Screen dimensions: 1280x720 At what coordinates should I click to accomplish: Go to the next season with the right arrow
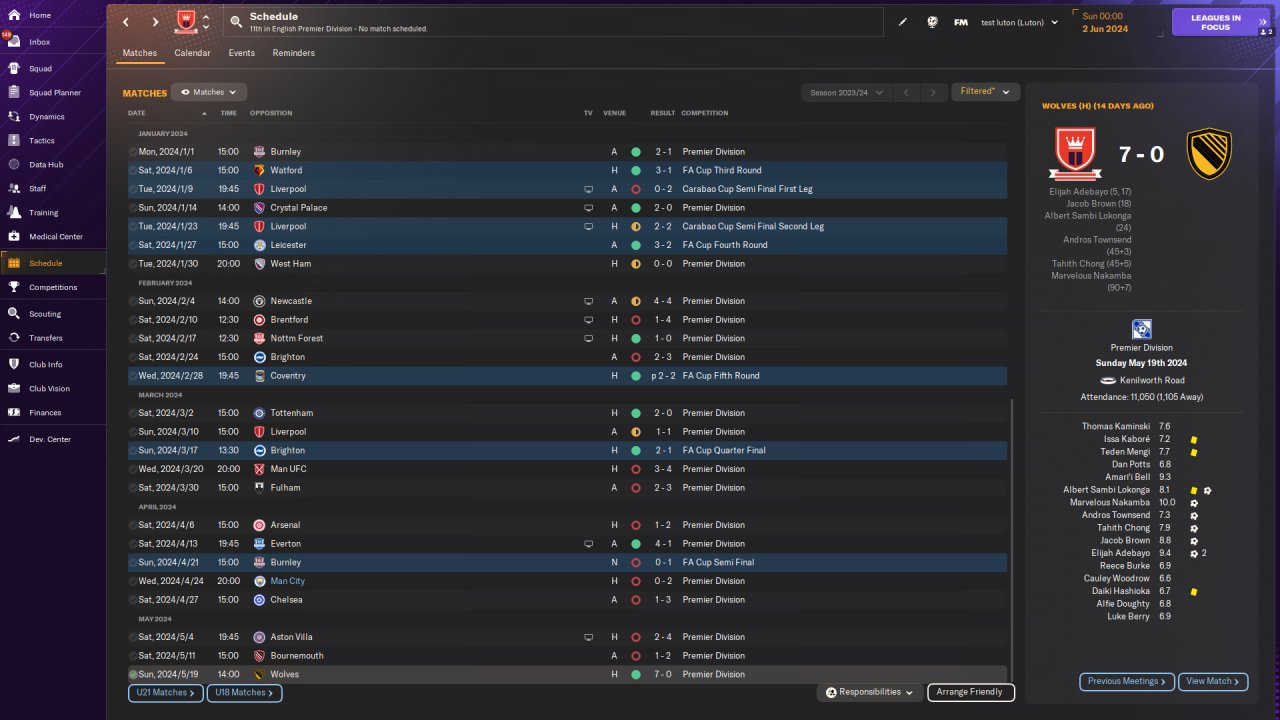[x=933, y=93]
